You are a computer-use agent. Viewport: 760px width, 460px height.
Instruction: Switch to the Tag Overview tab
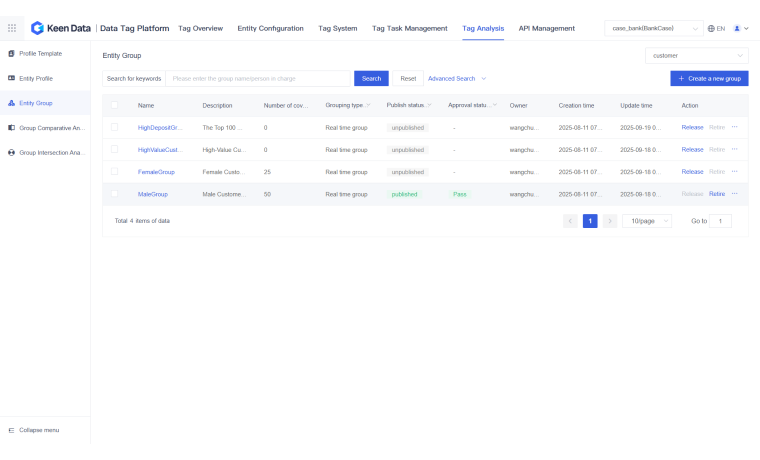click(x=200, y=28)
